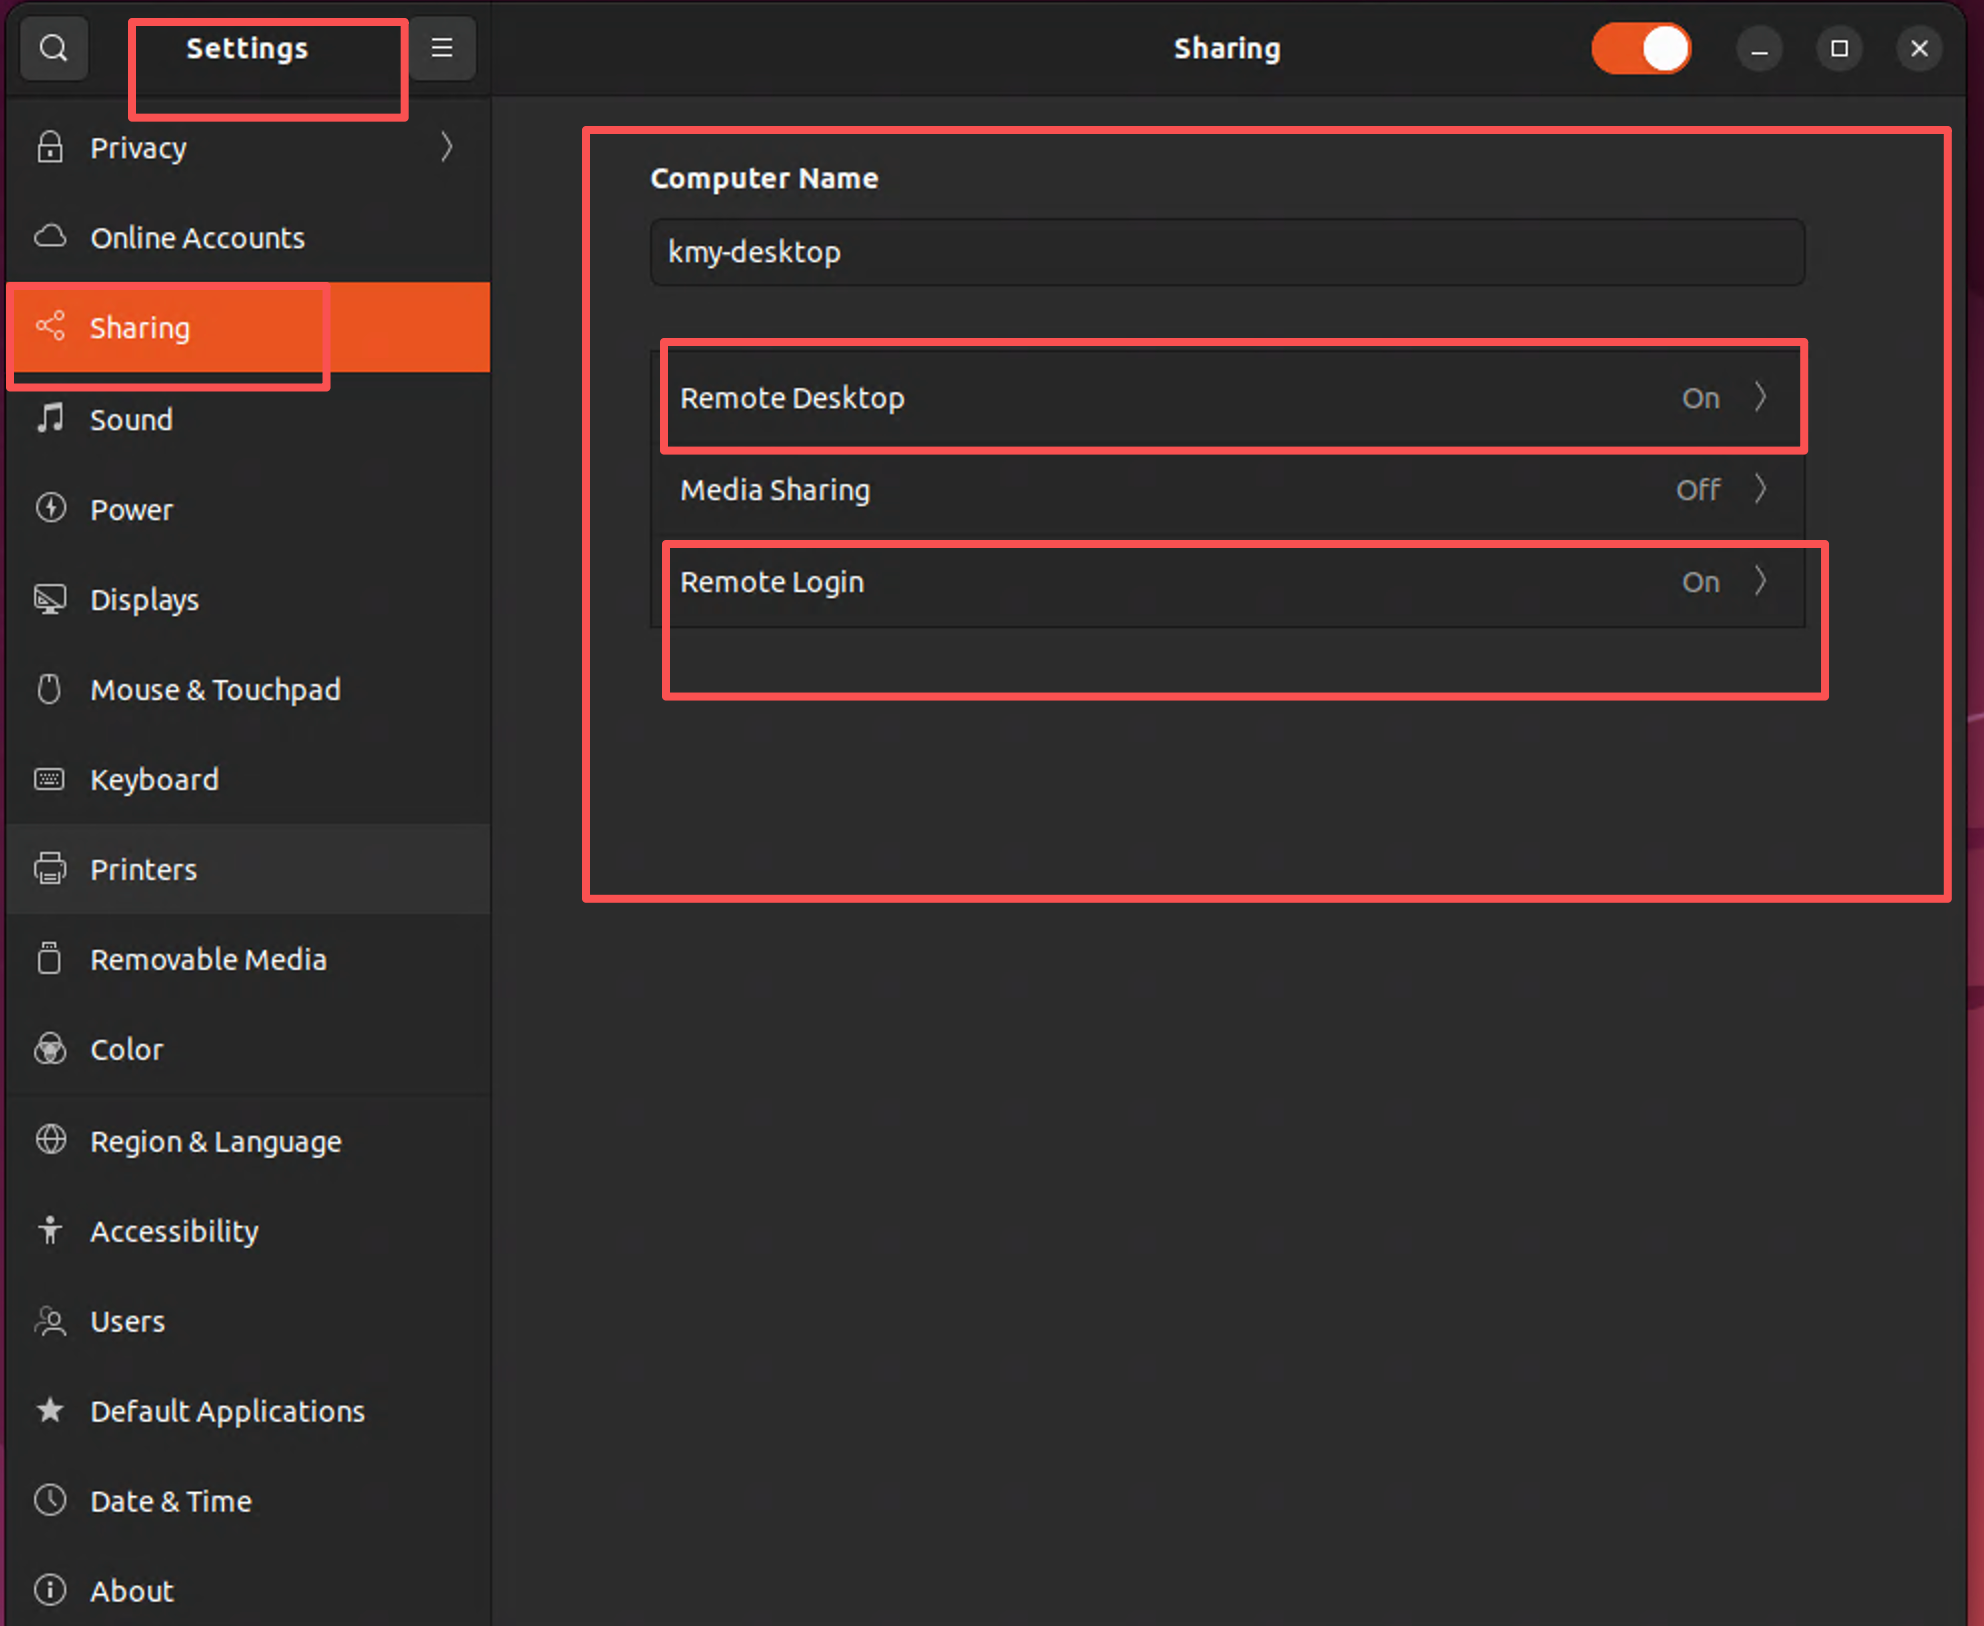Click the Printers printer icon
Image resolution: width=1984 pixels, height=1626 pixels.
[50, 868]
